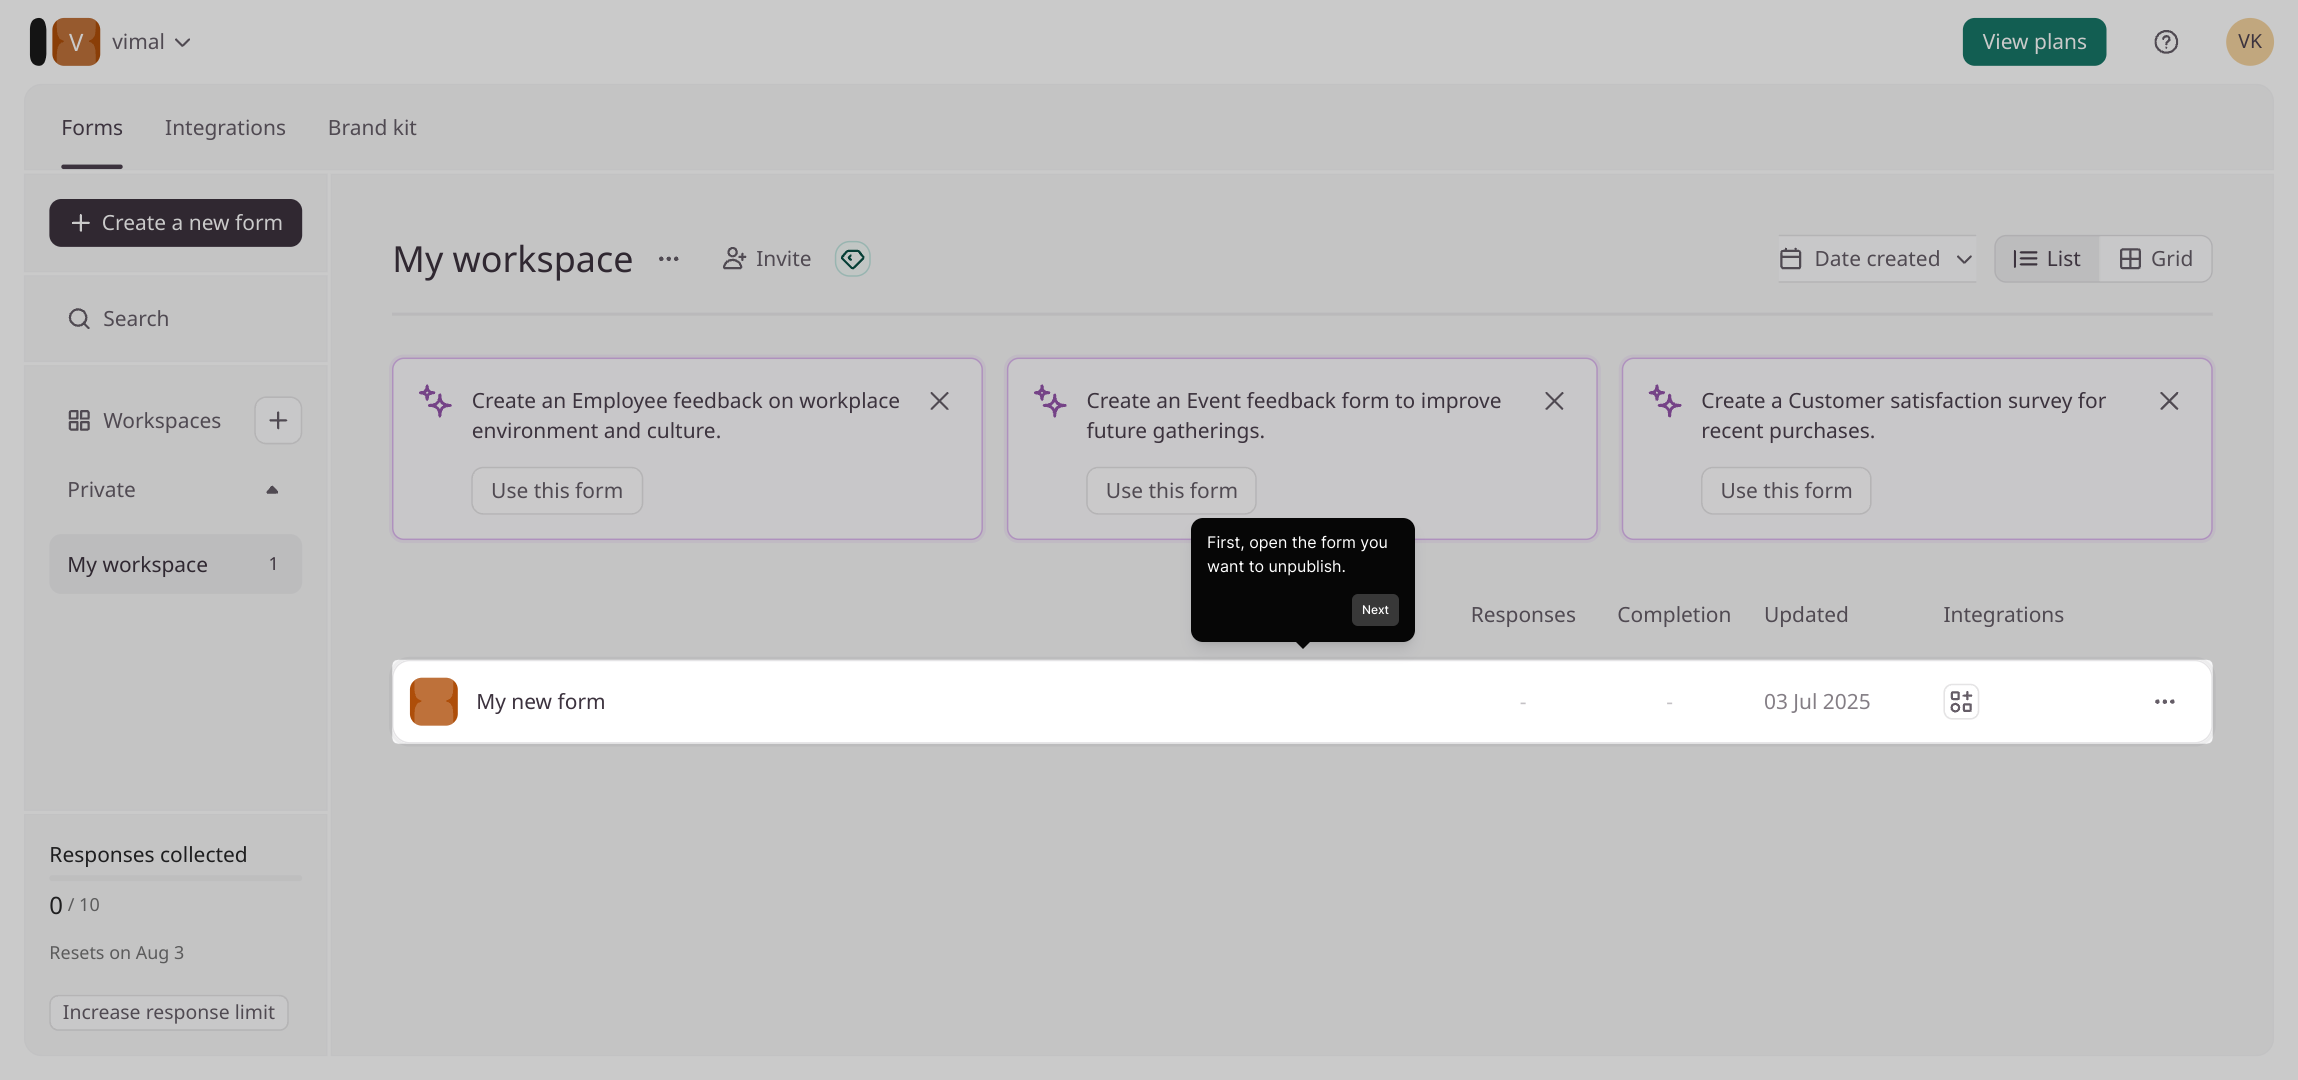The width and height of the screenshot is (2298, 1080).
Task: Use this form for Employee feedback
Action: 557,491
